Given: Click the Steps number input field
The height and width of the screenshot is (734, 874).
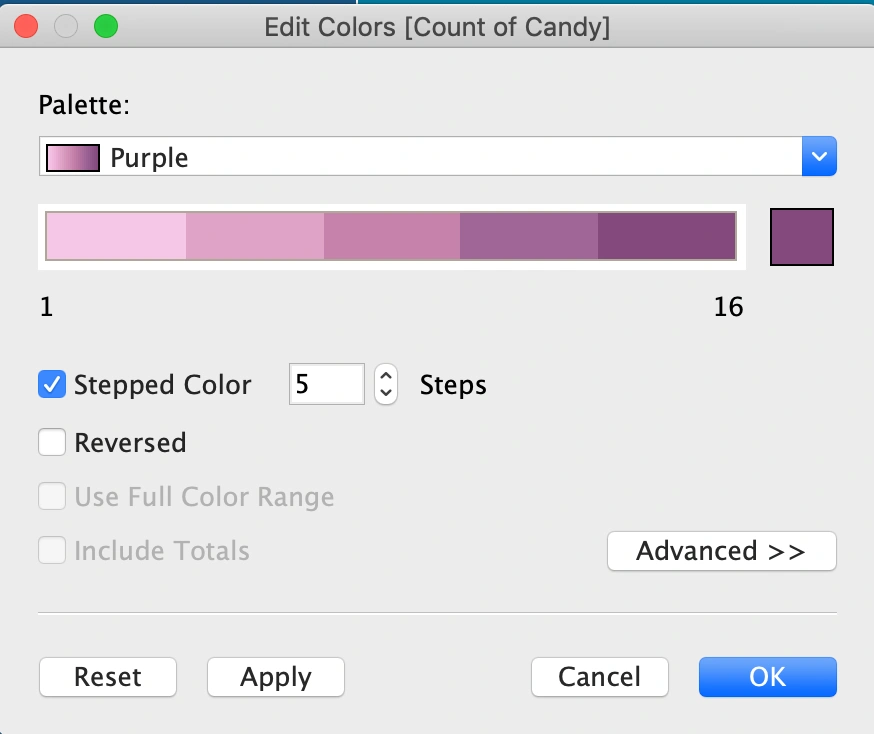Looking at the screenshot, I should (326, 385).
